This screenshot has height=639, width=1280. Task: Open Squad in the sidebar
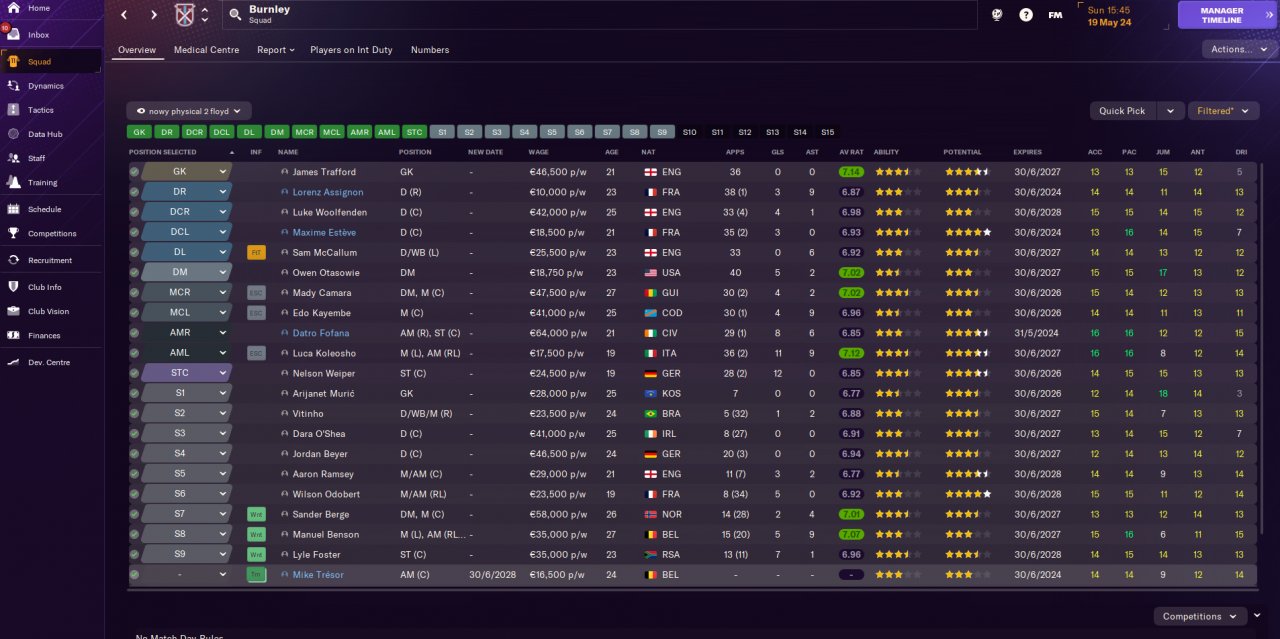point(51,62)
